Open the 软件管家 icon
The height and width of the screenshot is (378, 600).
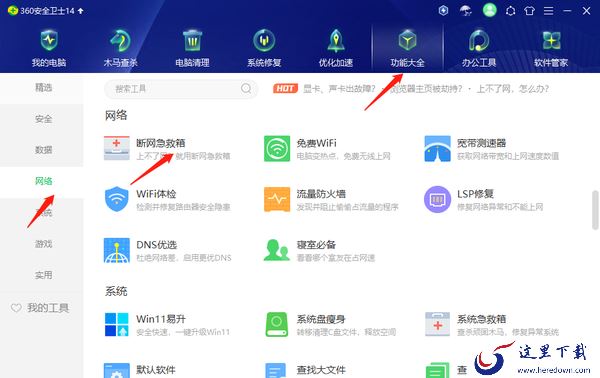(x=551, y=41)
